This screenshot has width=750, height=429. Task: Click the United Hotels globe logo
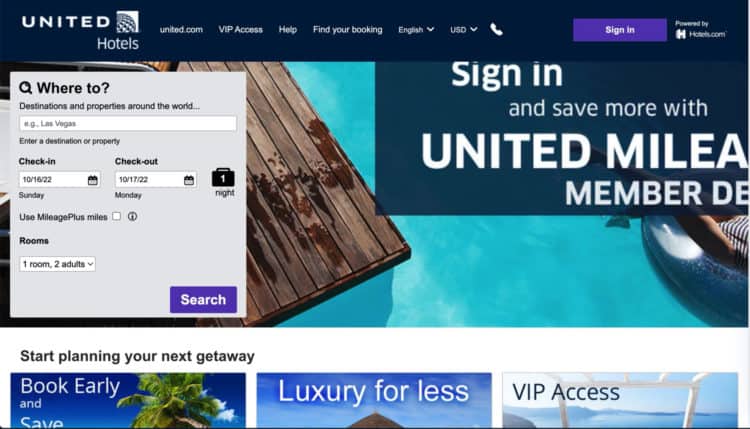[128, 22]
